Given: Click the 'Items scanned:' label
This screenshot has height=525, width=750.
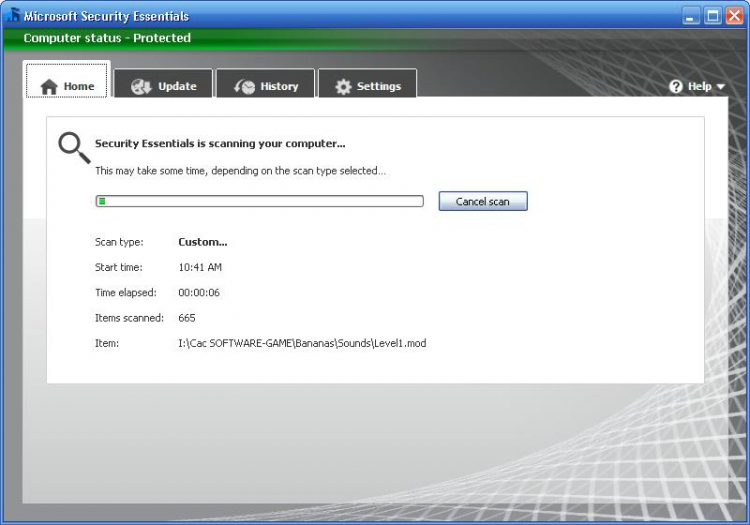Looking at the screenshot, I should coord(129,318).
